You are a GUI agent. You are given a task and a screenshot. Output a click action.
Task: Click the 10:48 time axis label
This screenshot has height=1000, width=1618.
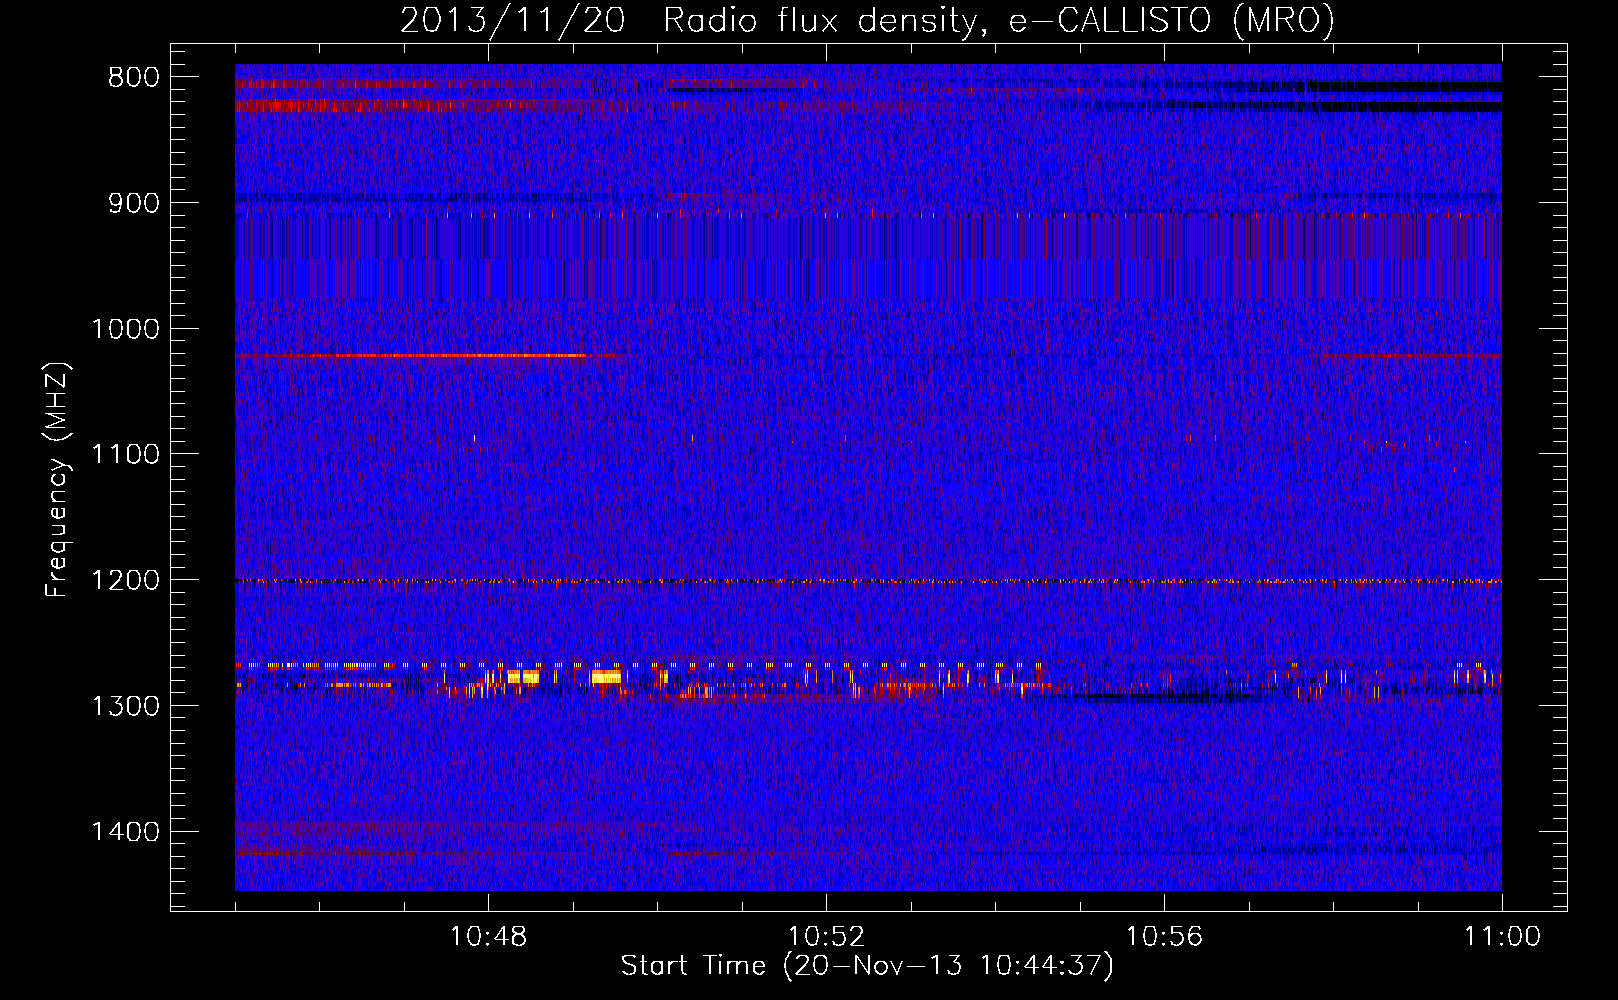(x=488, y=937)
